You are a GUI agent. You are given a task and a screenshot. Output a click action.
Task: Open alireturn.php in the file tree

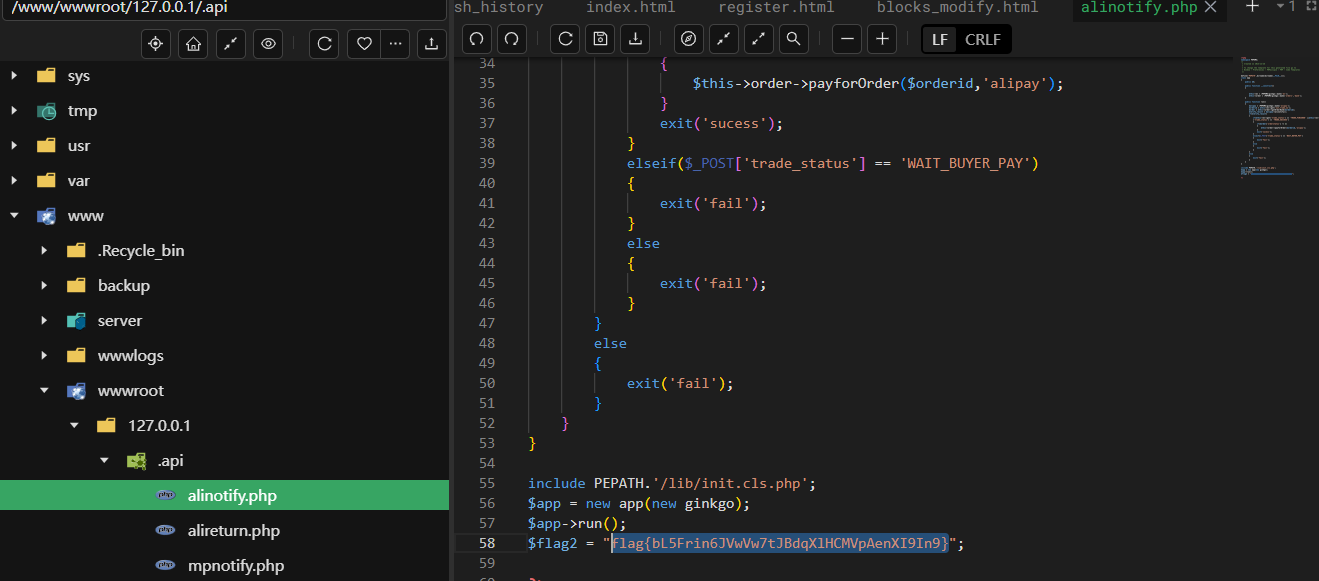233,530
